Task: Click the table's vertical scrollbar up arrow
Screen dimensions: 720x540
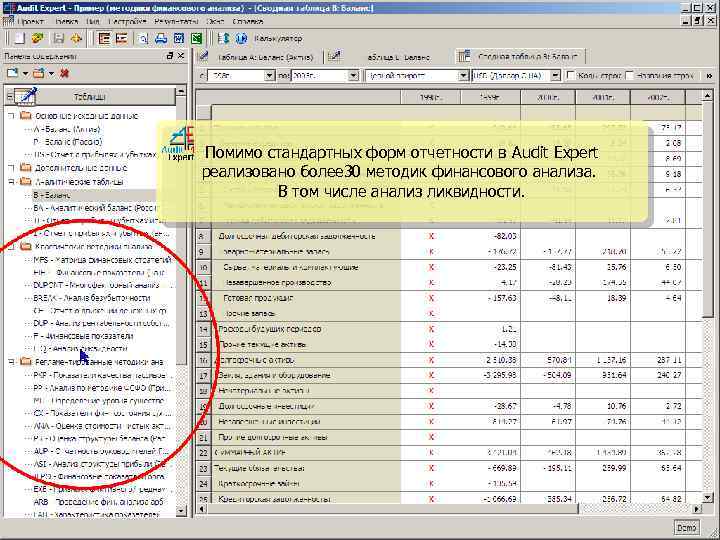Action: point(708,96)
